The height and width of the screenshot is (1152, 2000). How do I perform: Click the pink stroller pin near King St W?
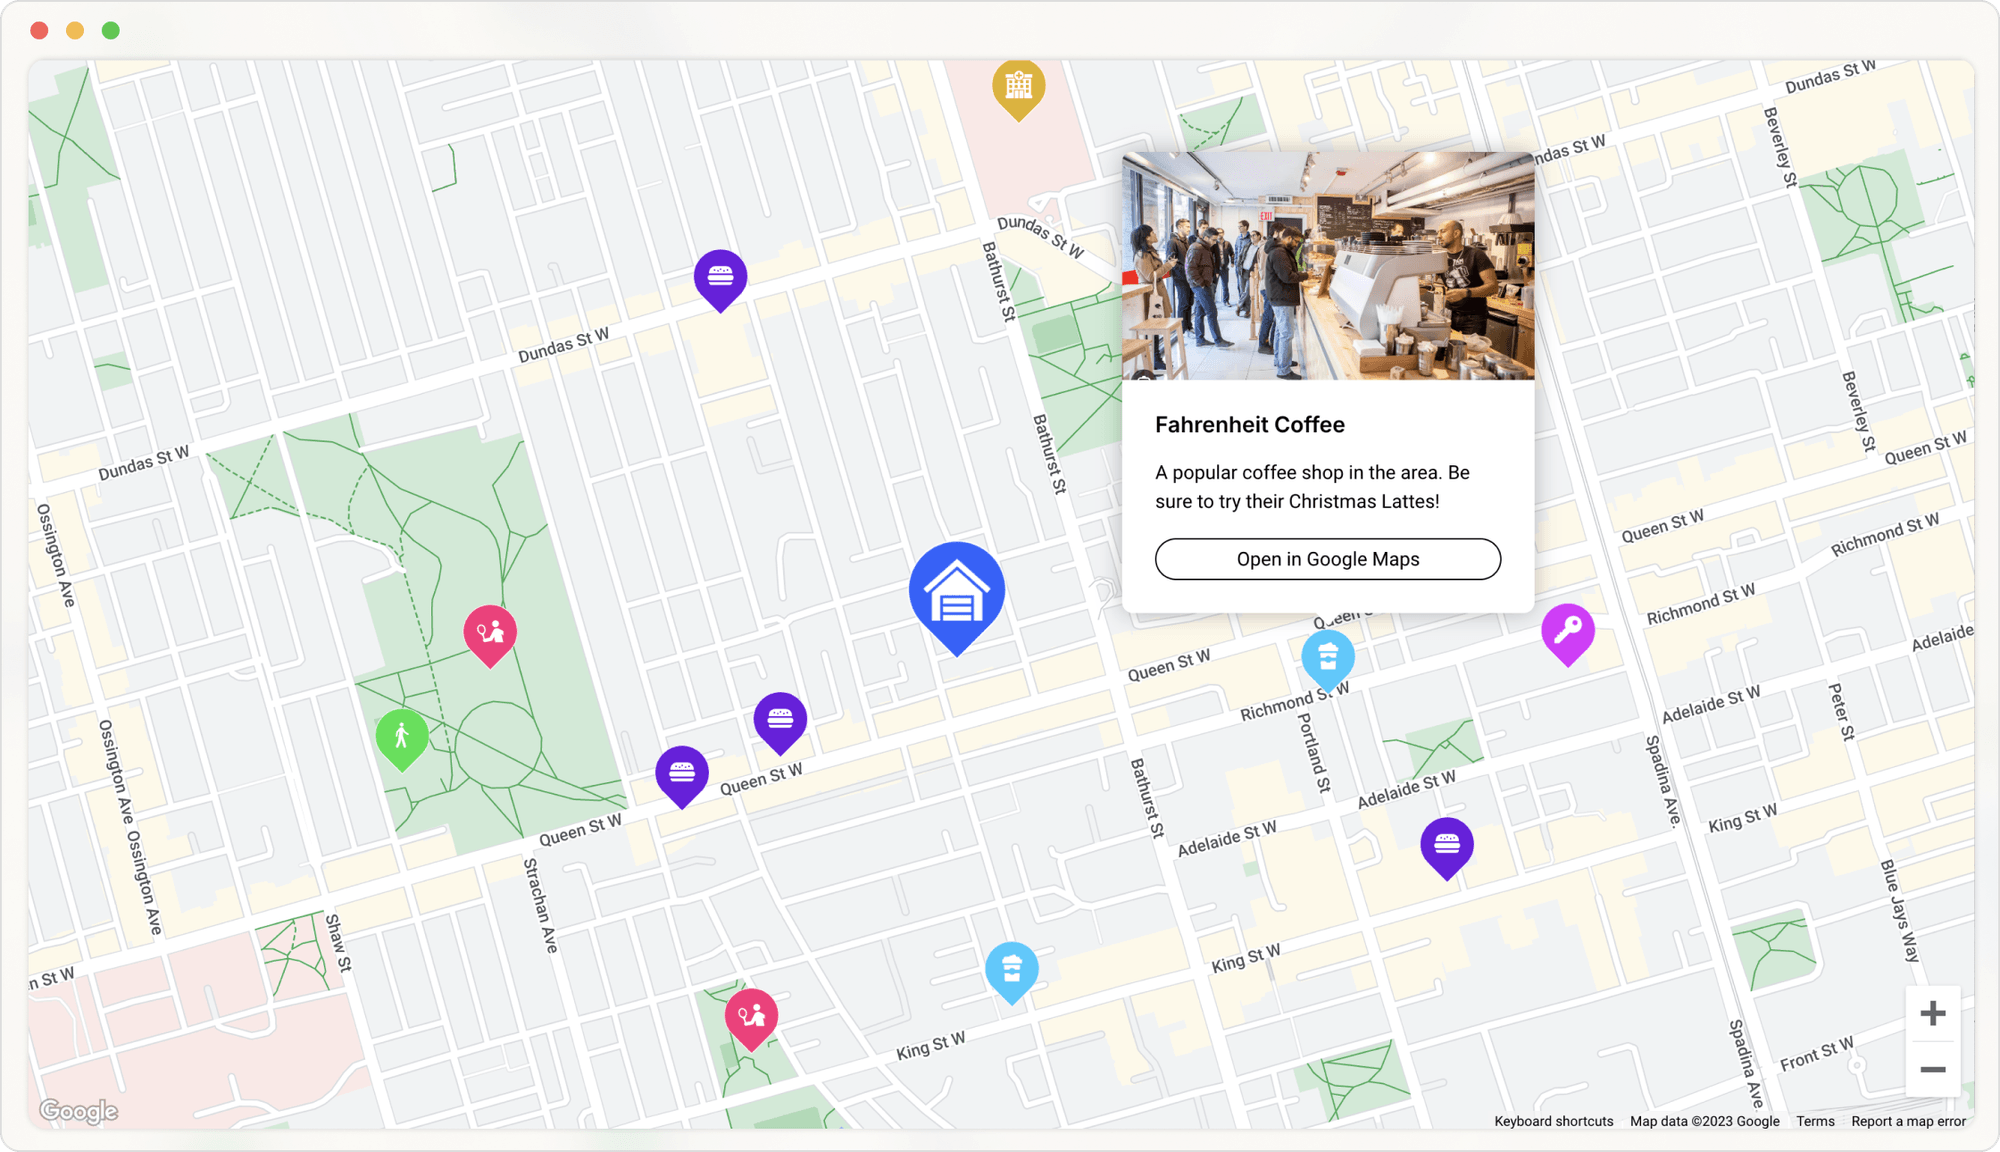pyautogui.click(x=750, y=1015)
